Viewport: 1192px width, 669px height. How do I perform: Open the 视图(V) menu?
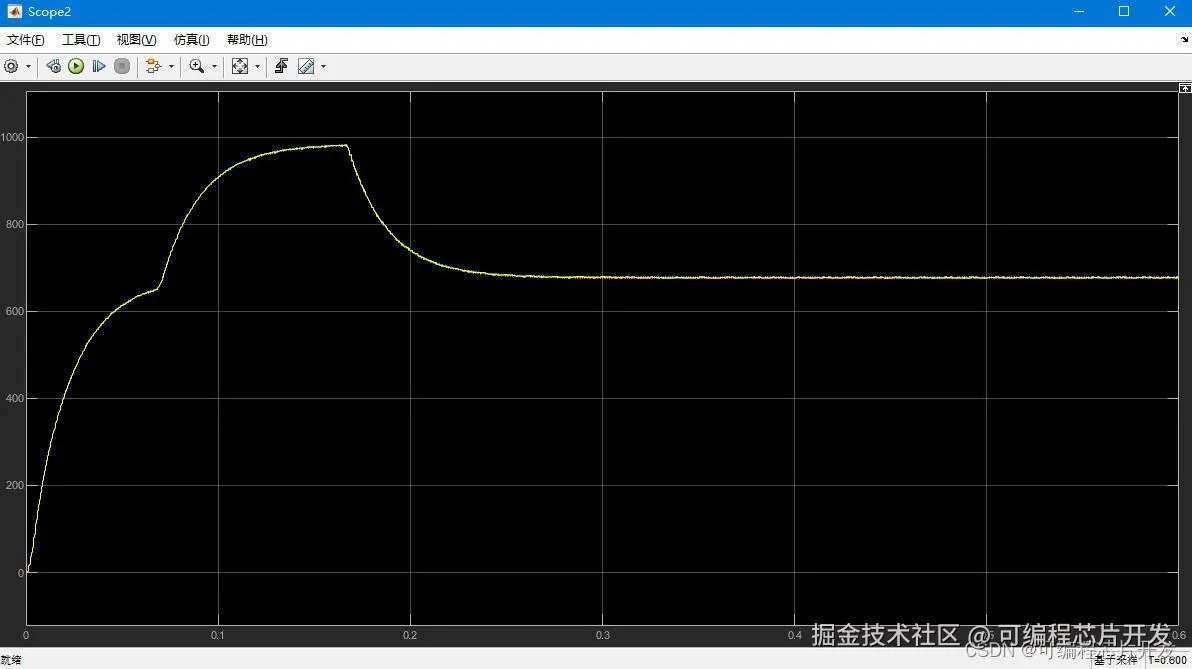136,40
